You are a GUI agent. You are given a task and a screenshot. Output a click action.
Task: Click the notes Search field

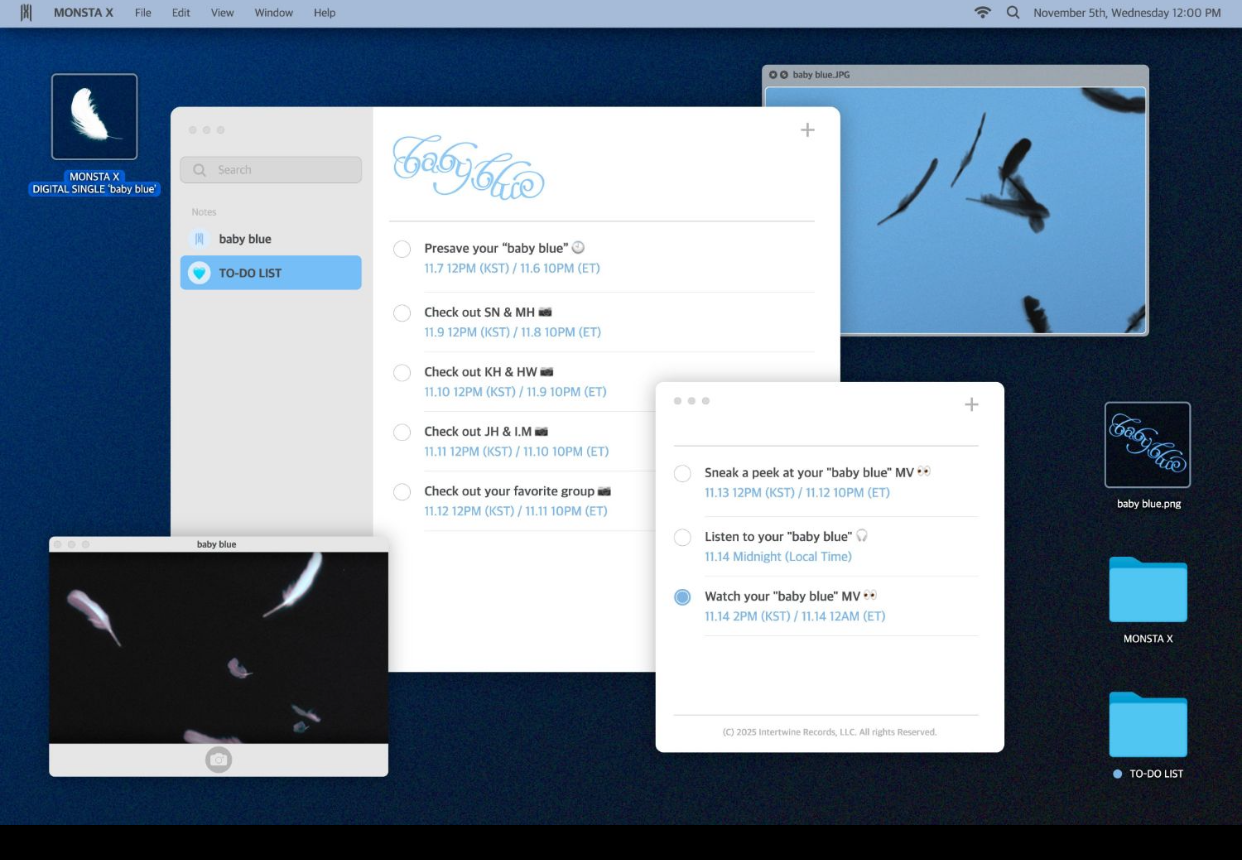(x=270, y=170)
